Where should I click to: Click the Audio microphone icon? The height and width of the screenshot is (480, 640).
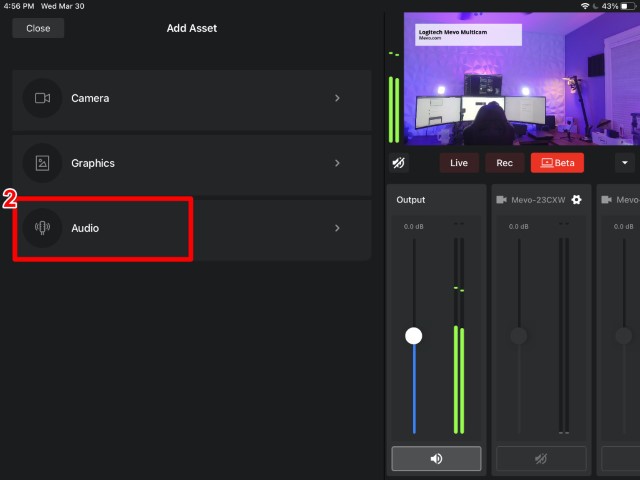[x=42, y=228]
